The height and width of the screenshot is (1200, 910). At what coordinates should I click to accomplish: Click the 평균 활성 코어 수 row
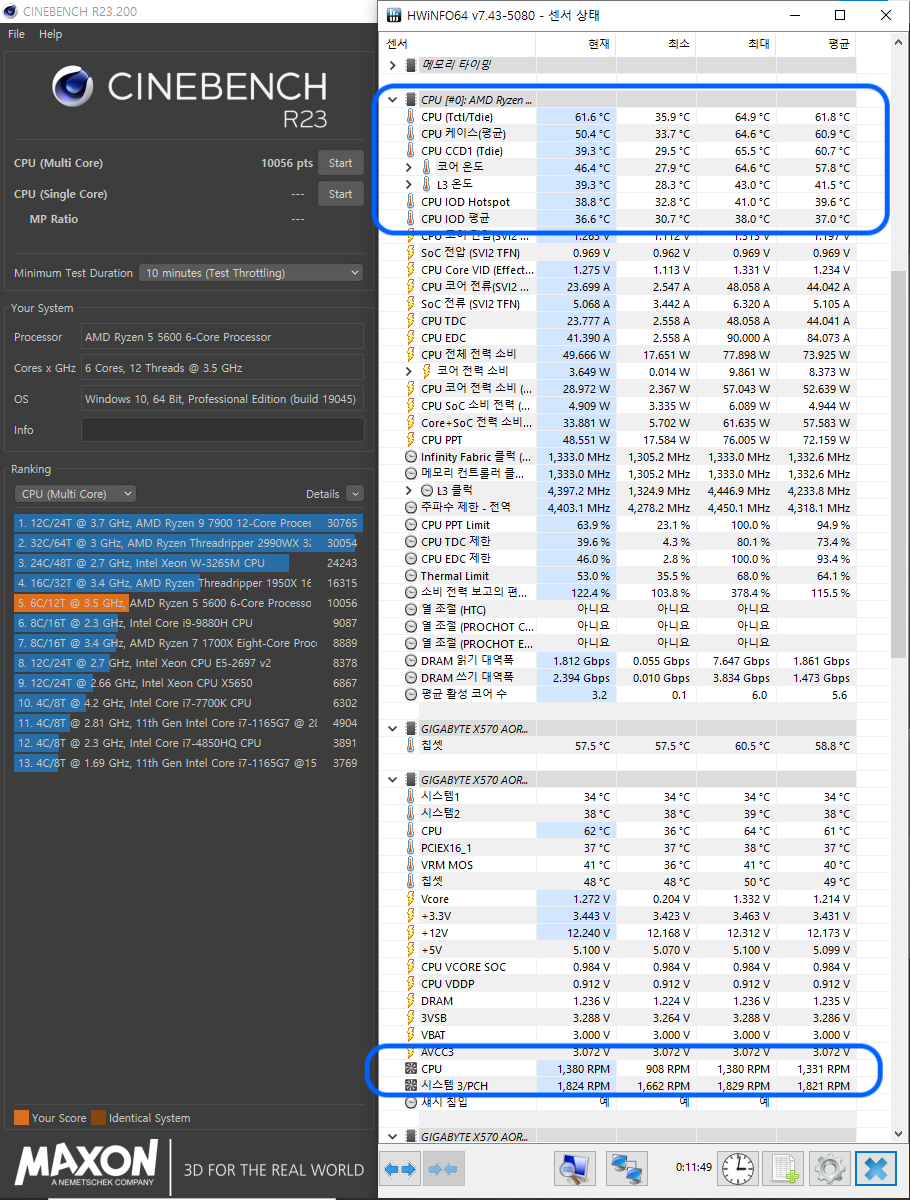618,695
